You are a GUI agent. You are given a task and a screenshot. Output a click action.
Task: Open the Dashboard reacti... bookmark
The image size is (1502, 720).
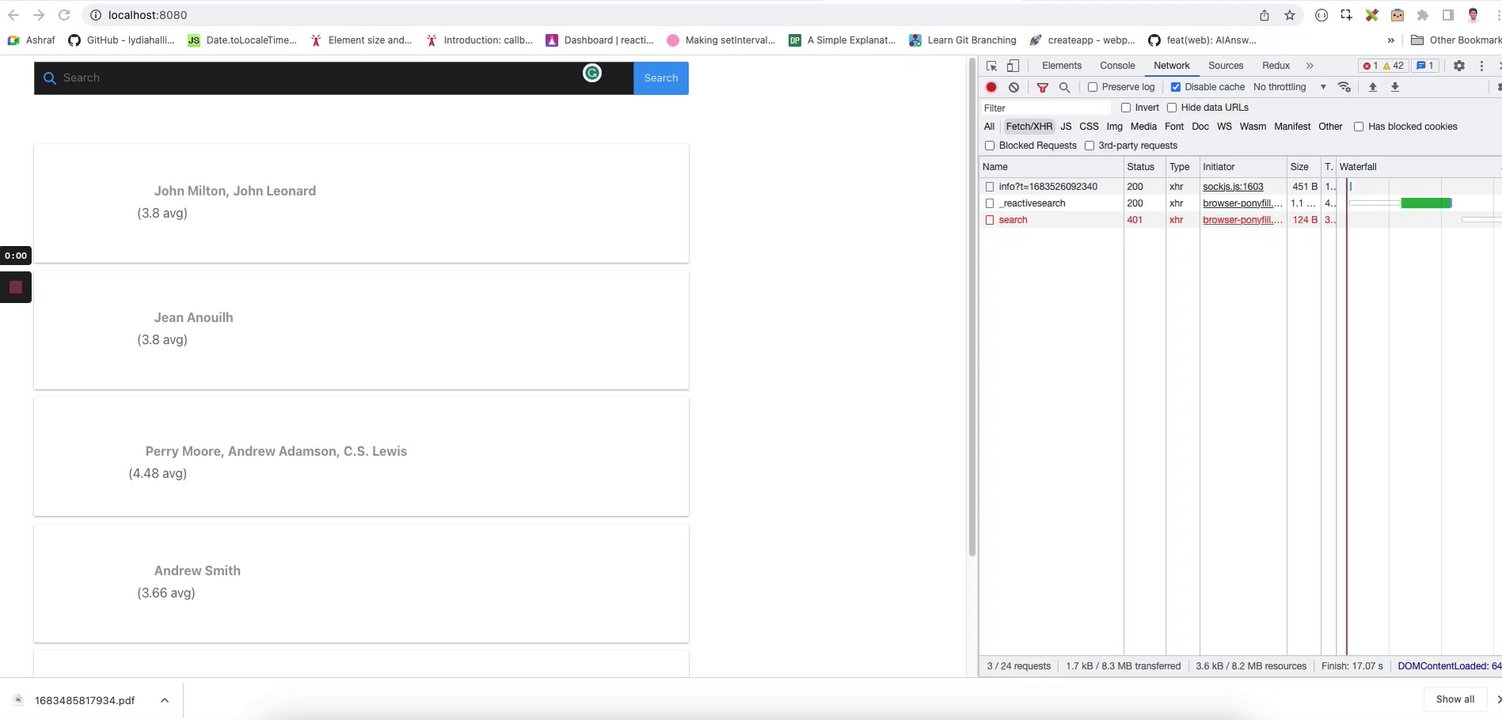coord(599,40)
